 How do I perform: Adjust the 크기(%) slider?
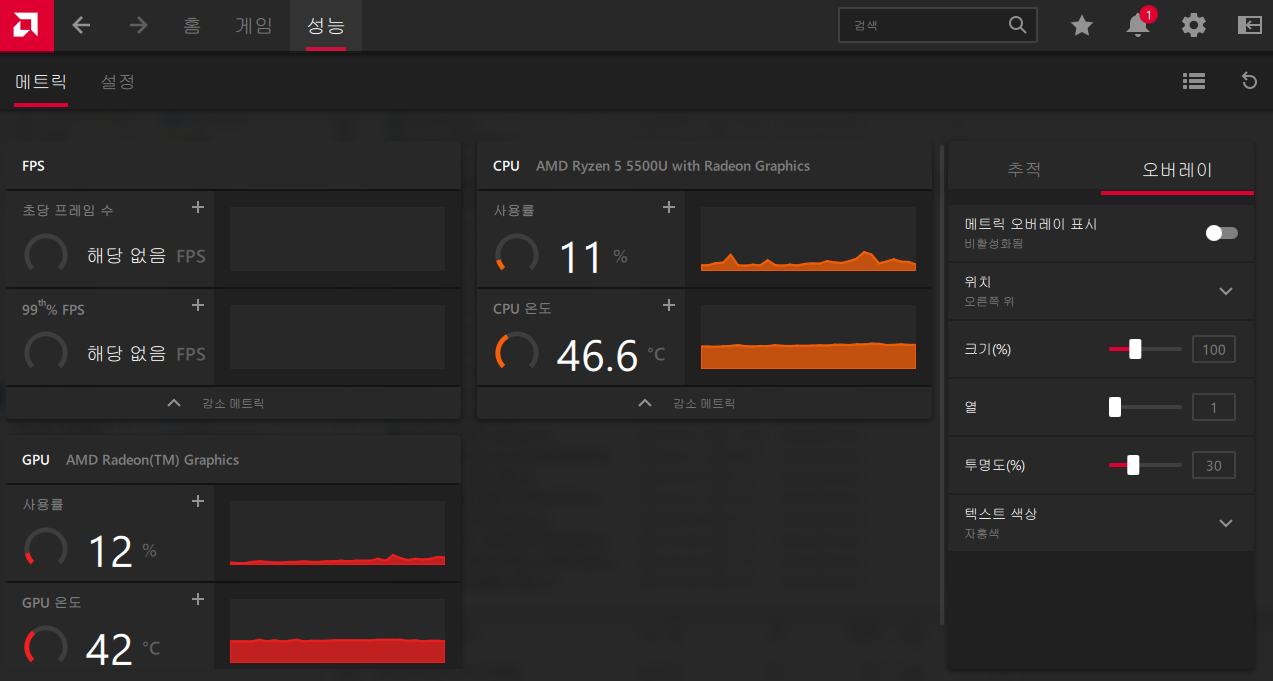(1145, 349)
